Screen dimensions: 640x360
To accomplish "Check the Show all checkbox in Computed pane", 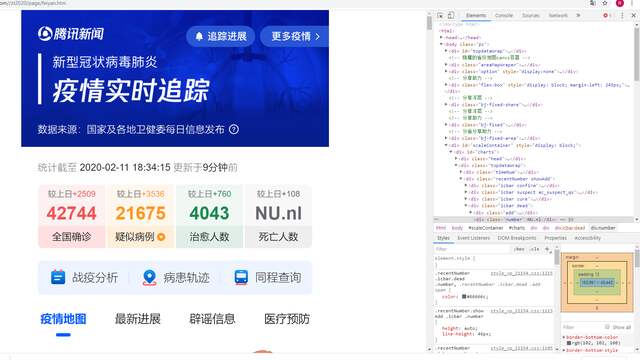I will point(607,327).
